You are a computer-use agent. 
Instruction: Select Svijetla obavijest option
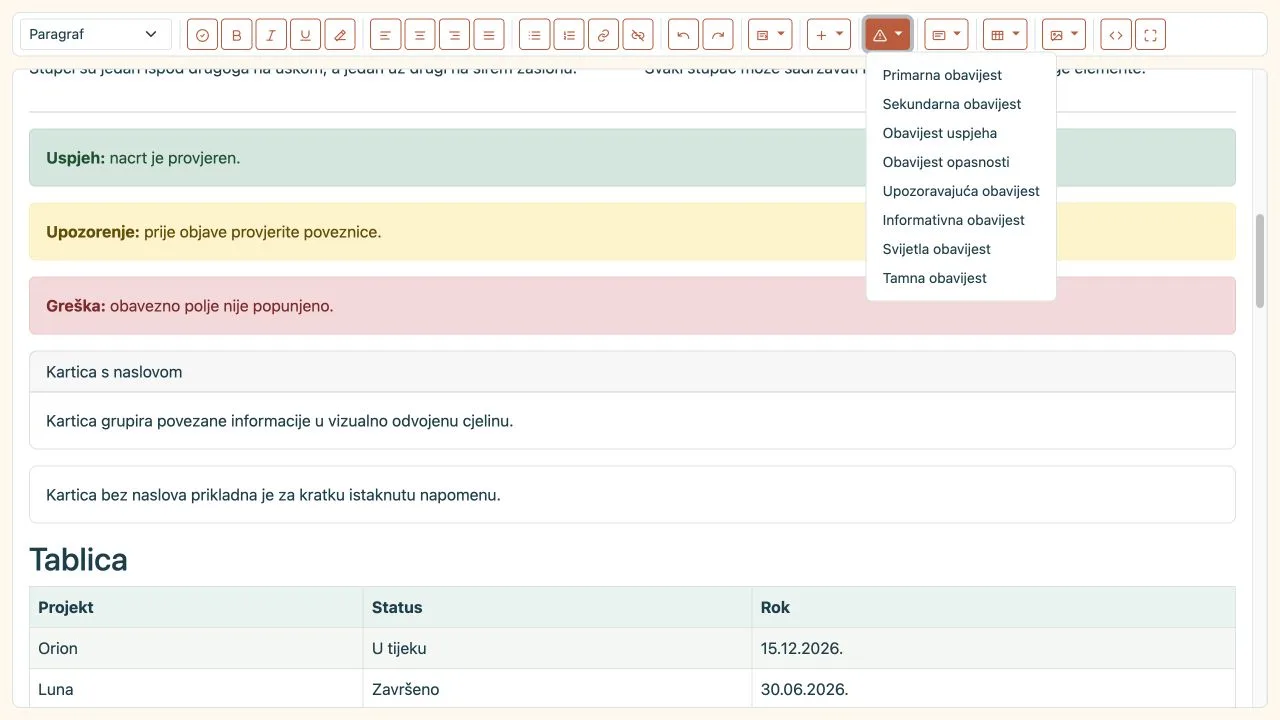click(x=961, y=249)
